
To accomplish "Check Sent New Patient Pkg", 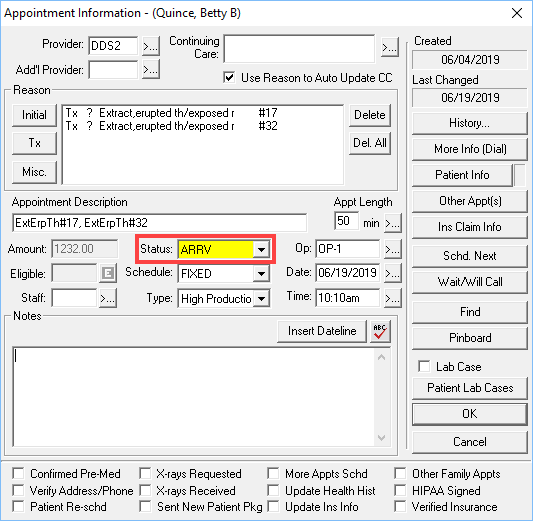I will 145,506.
